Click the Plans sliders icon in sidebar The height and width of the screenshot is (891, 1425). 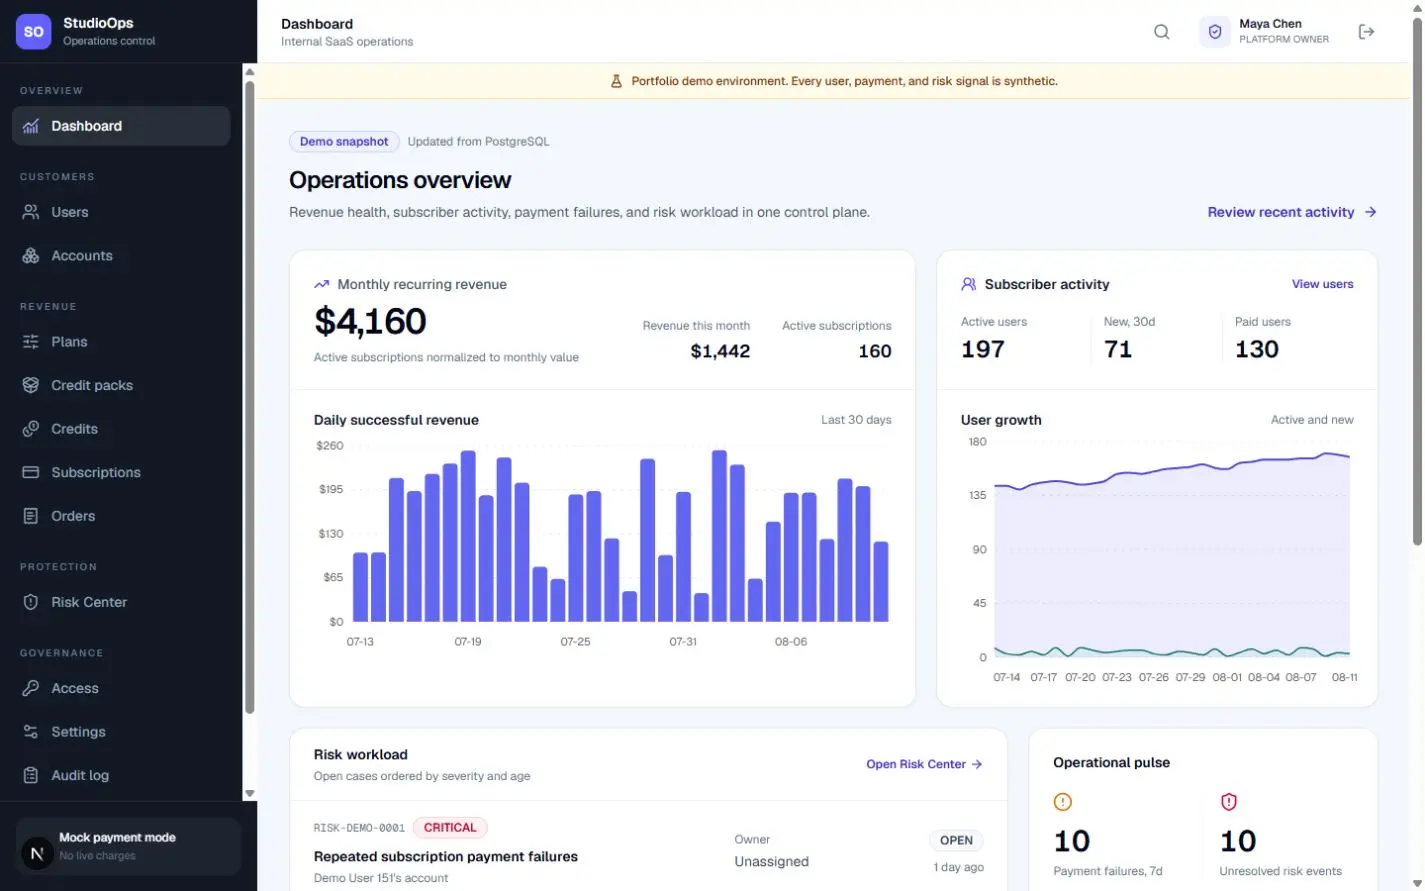(31, 342)
